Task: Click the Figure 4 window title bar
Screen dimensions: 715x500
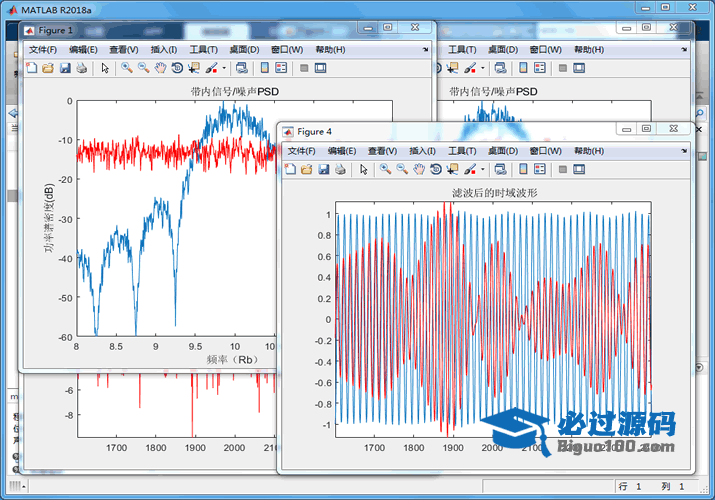Action: point(450,131)
